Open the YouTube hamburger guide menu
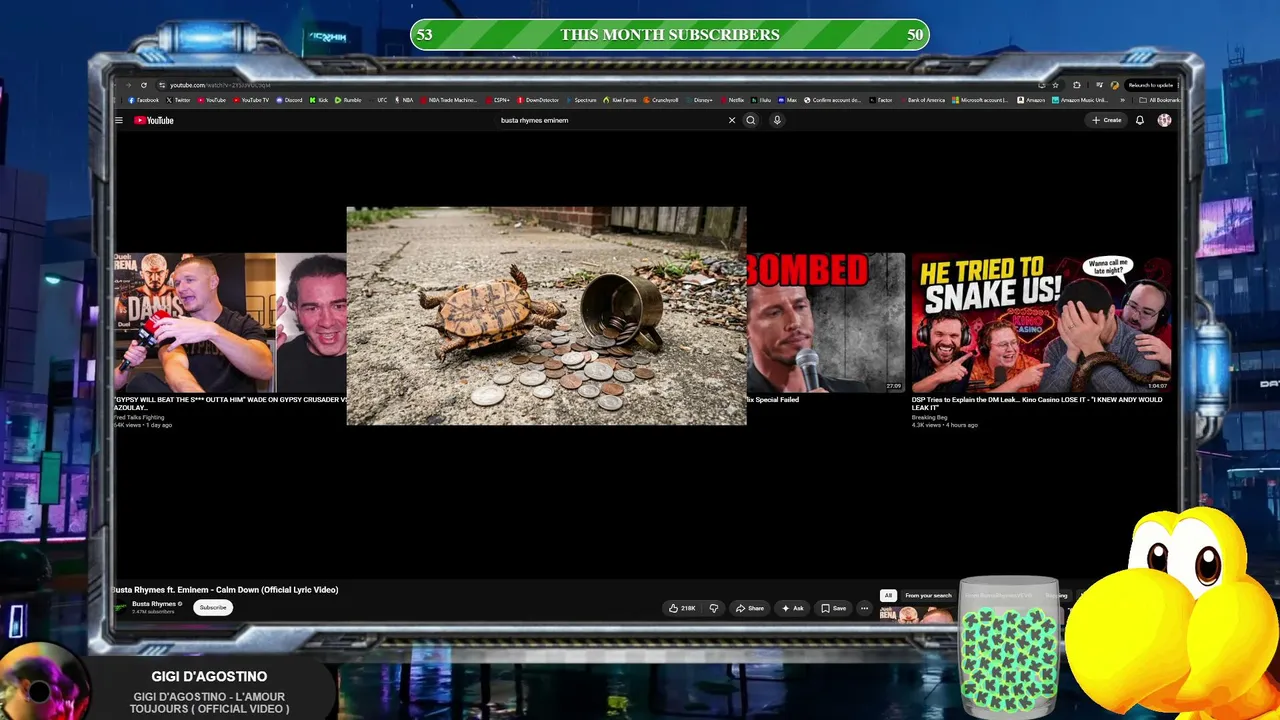 [118, 120]
